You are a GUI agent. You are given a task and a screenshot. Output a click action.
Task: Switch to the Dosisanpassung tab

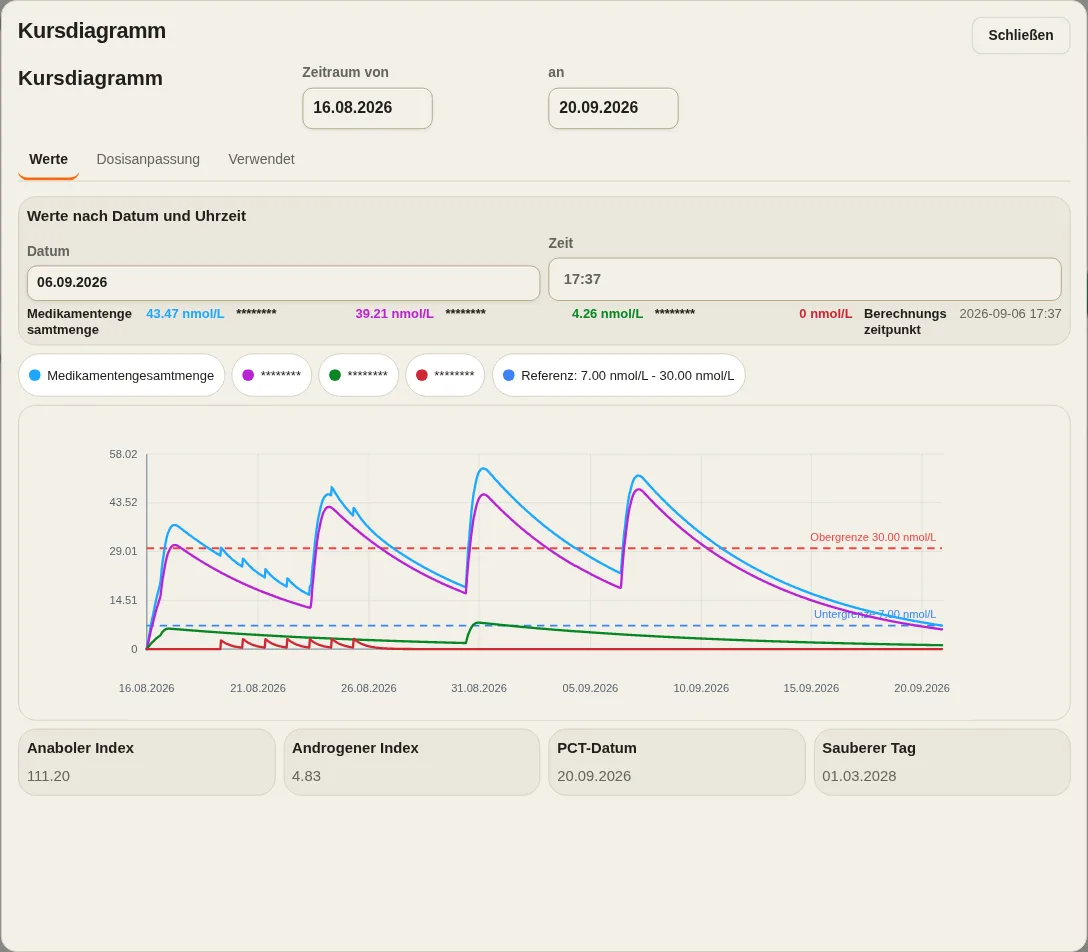(x=148, y=160)
